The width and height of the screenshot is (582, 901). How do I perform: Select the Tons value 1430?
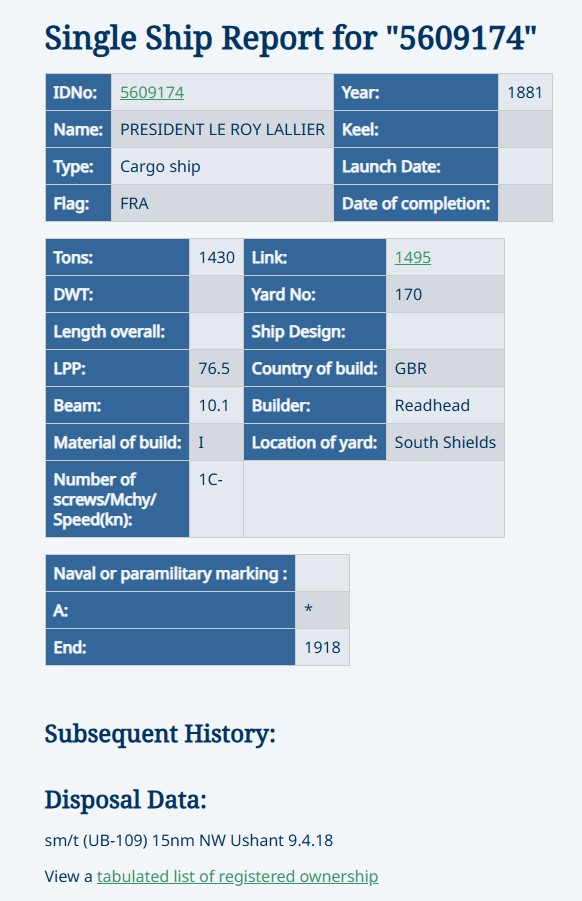[x=217, y=257]
